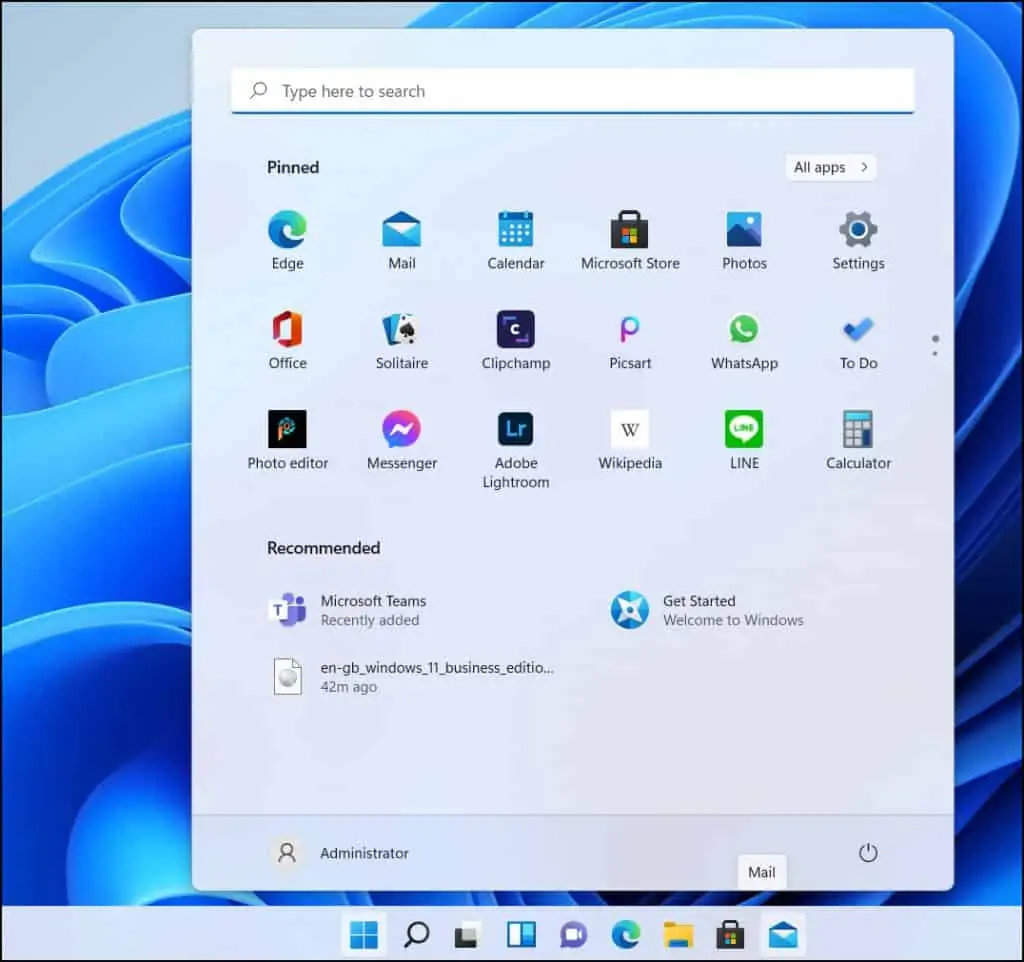Image resolution: width=1024 pixels, height=962 pixels.
Task: Launch Mail from the pinned apps
Action: pos(402,240)
